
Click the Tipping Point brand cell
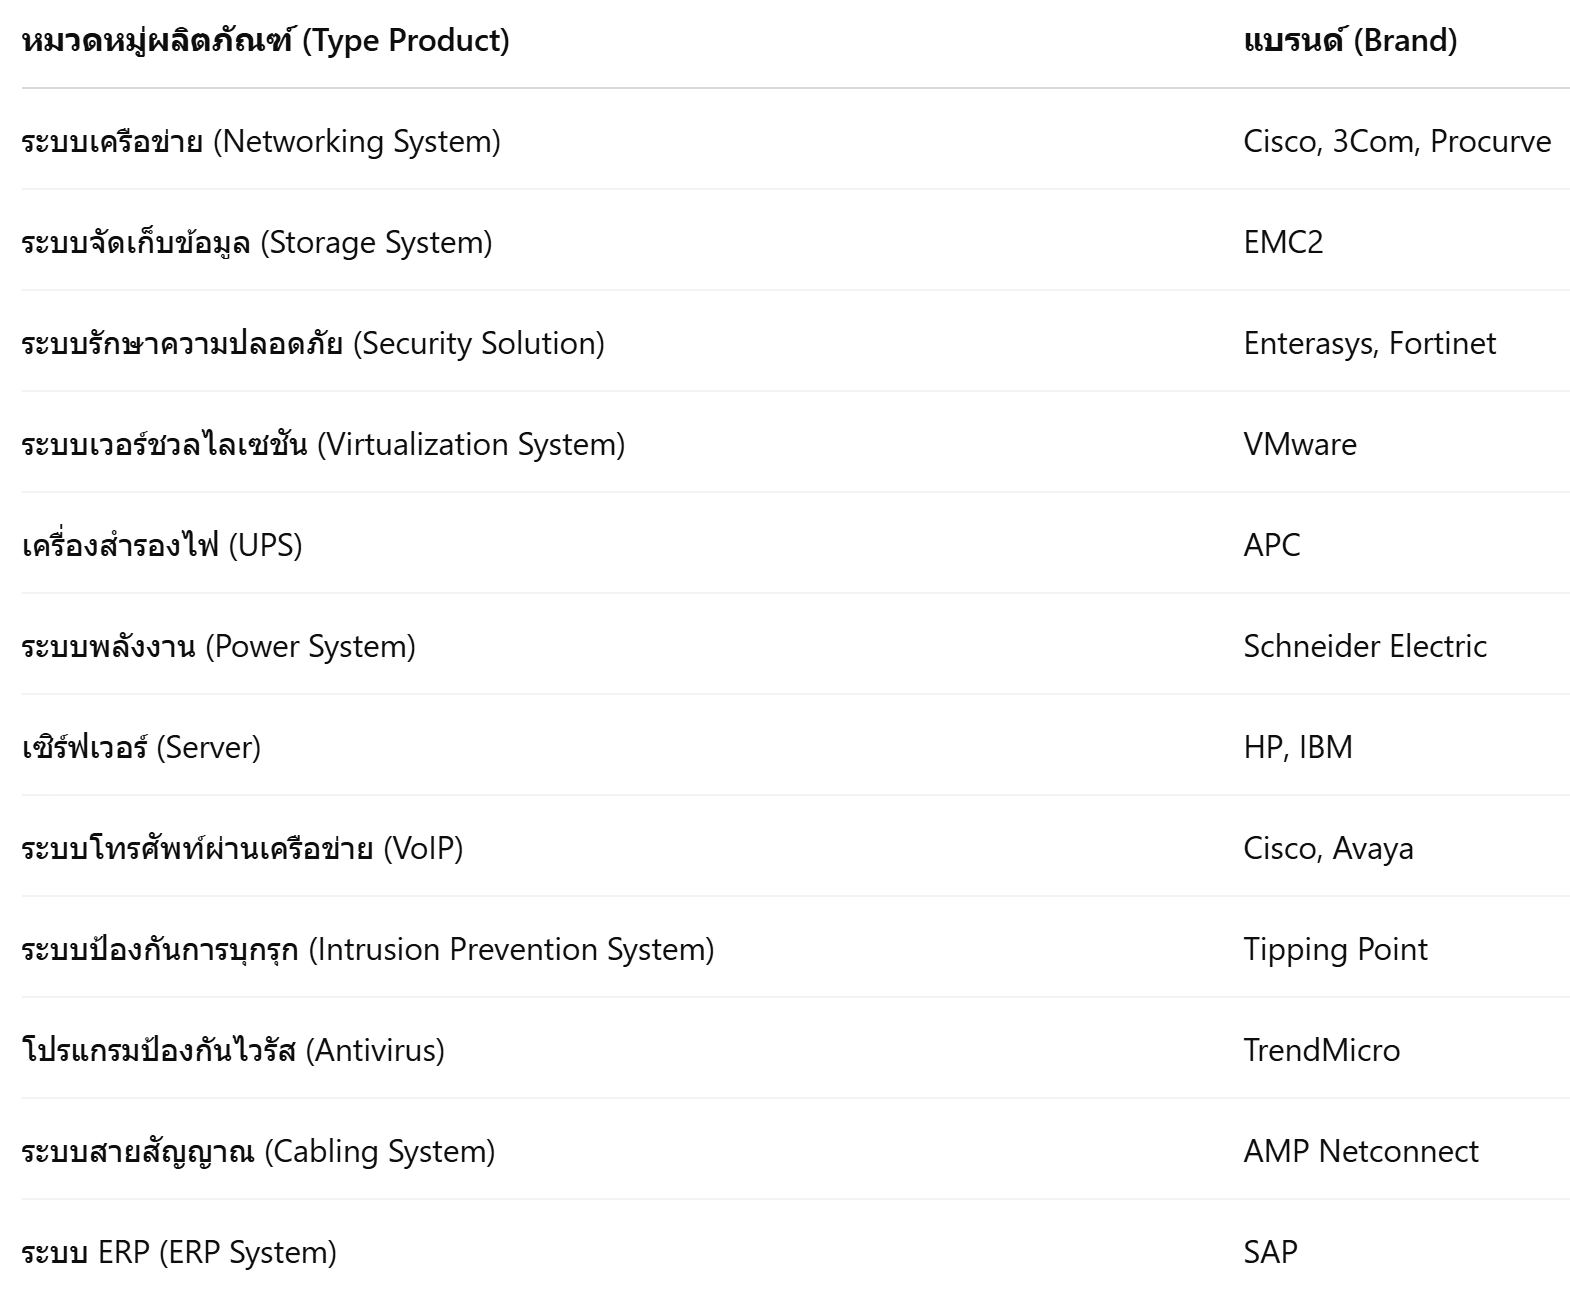1334,949
